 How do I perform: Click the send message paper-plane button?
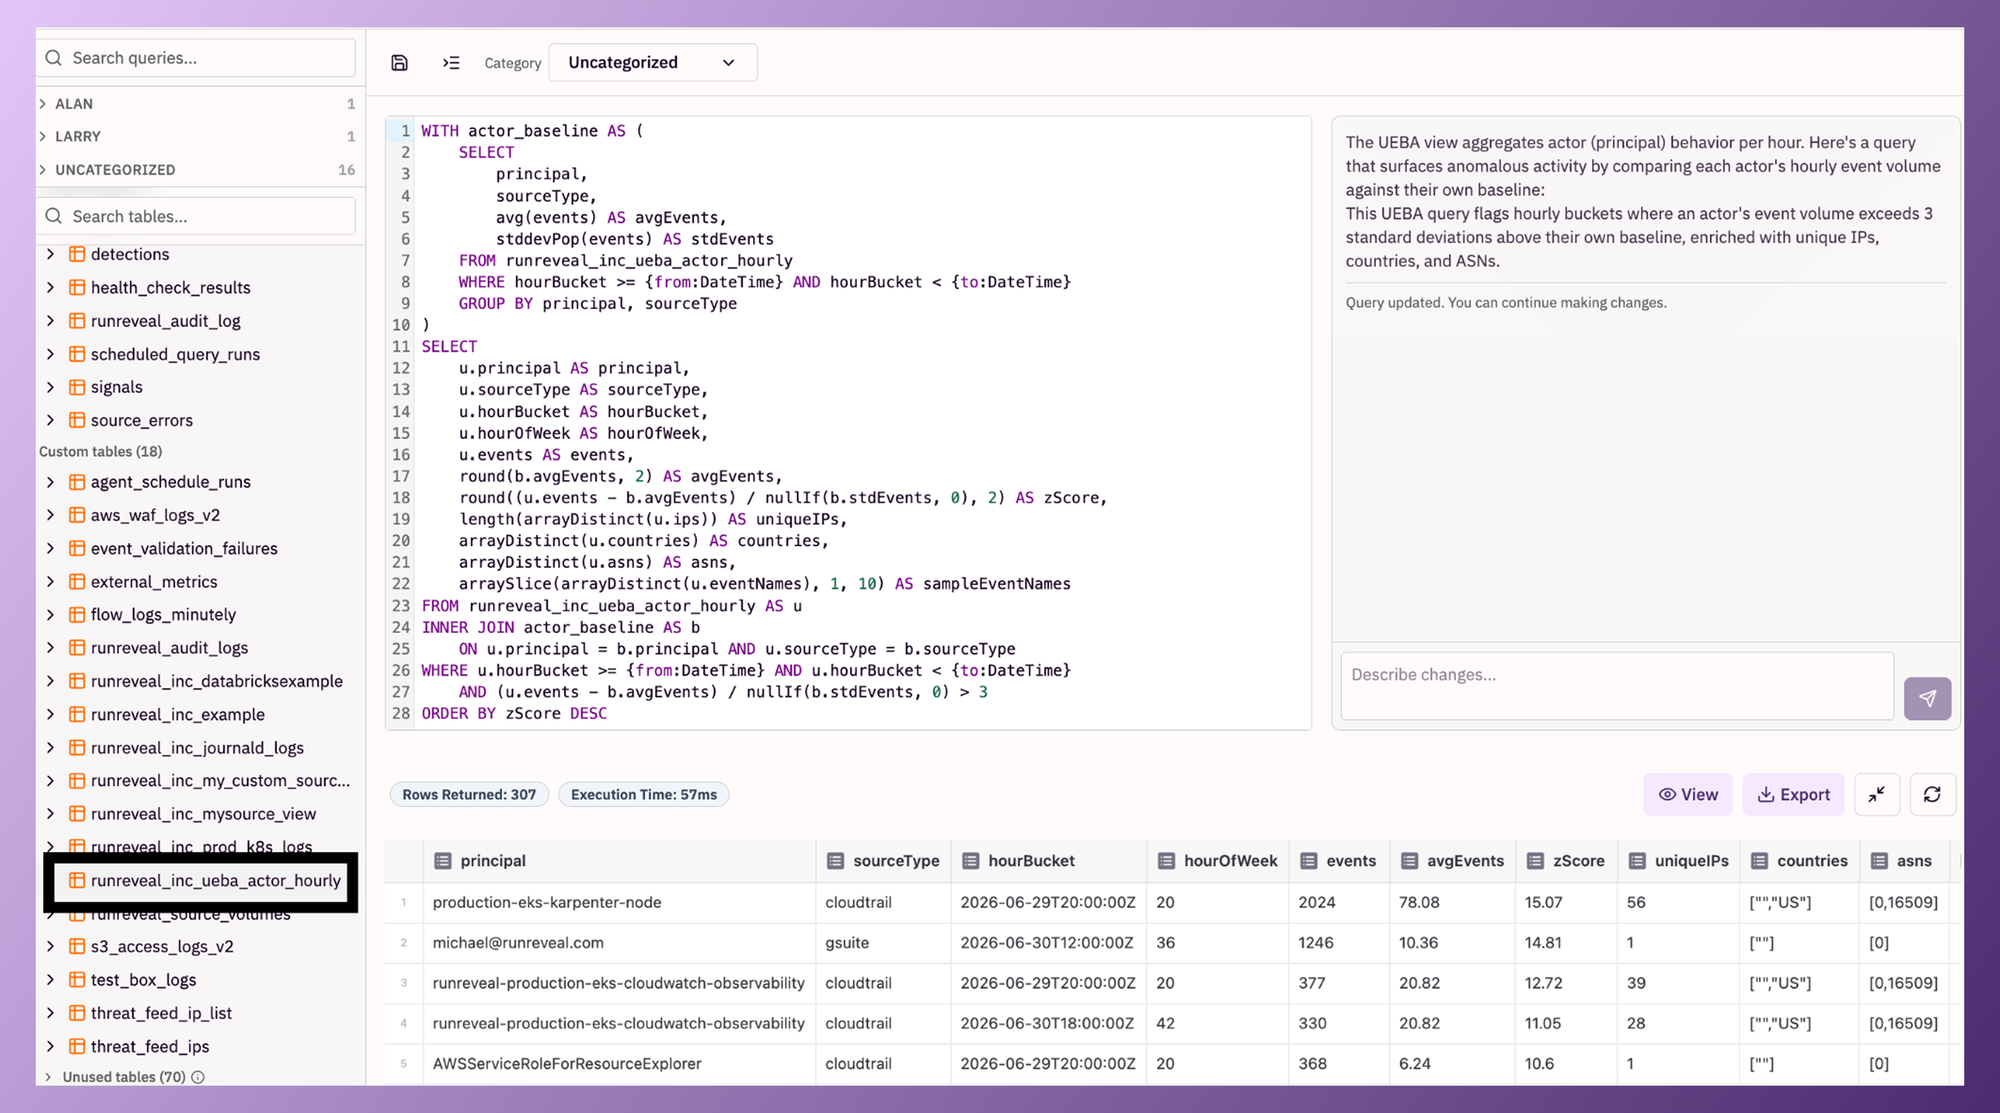point(1927,698)
